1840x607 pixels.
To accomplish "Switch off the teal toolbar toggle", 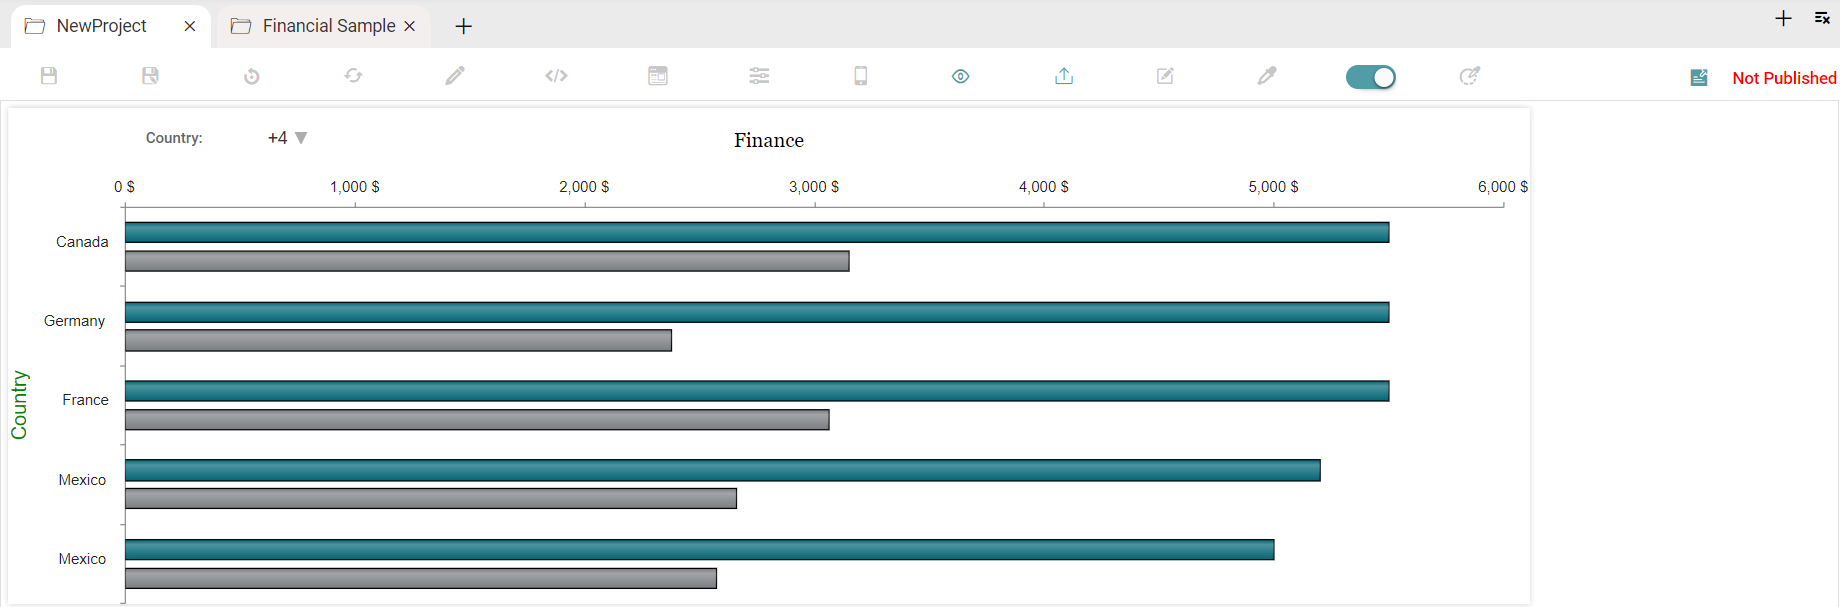I will tap(1371, 77).
